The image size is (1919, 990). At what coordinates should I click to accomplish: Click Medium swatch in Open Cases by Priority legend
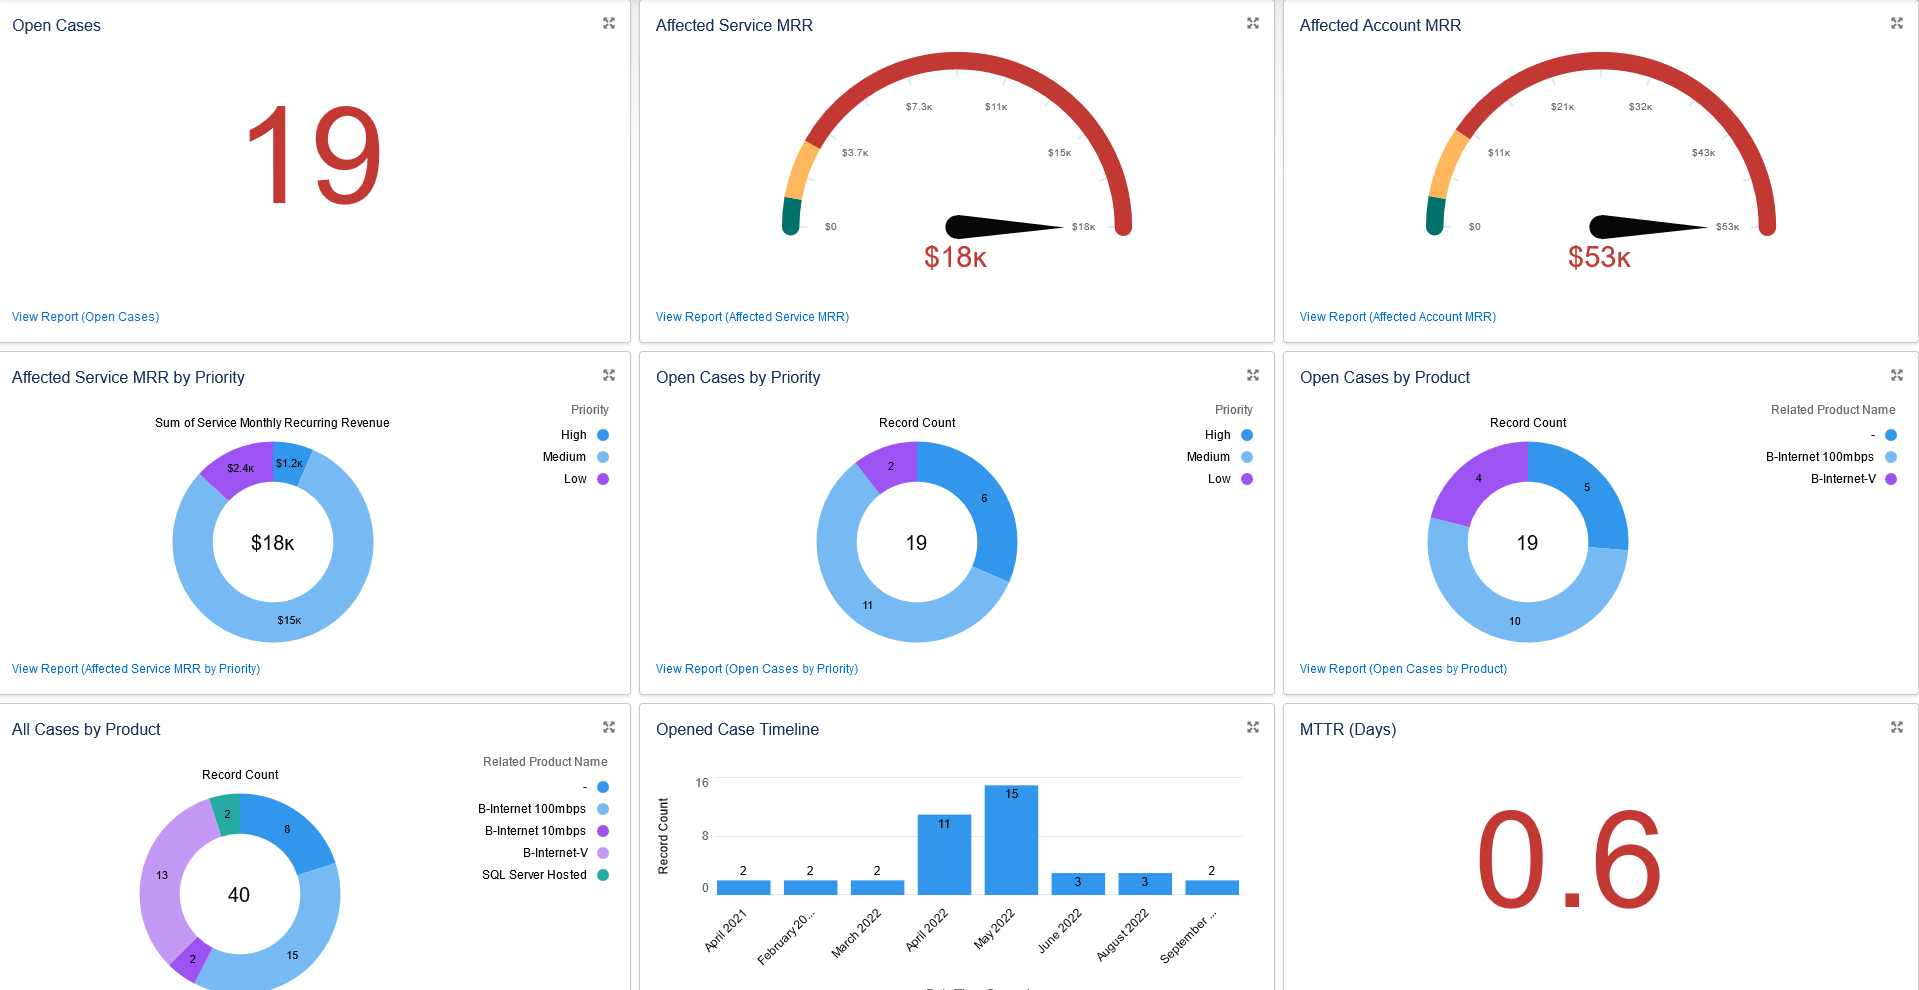(x=1247, y=457)
